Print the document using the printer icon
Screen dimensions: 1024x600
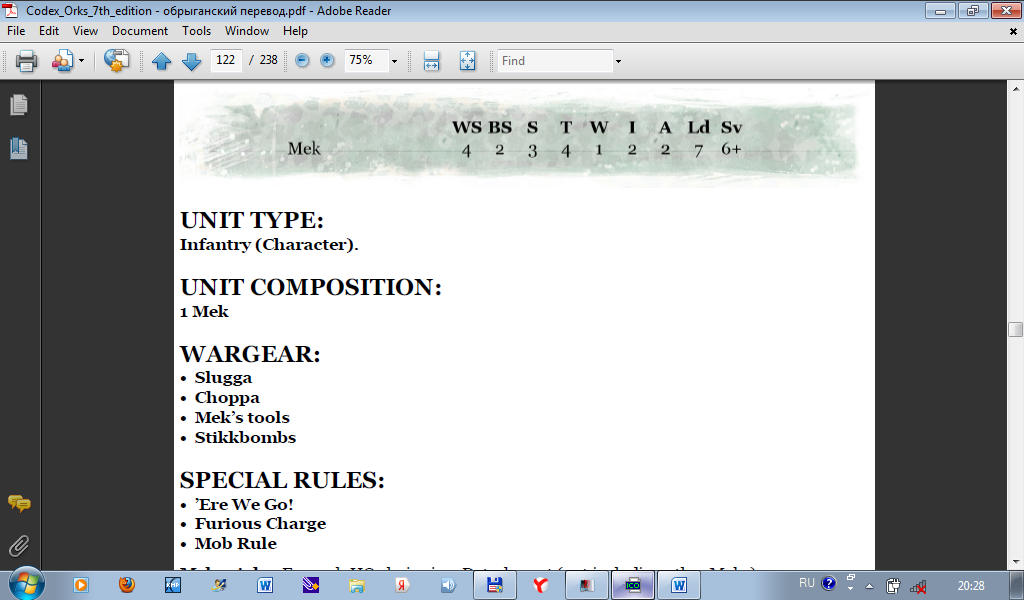[x=27, y=61]
